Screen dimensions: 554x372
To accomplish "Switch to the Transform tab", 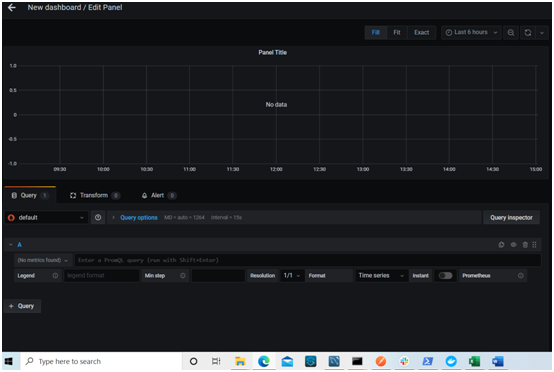I will tap(95, 195).
